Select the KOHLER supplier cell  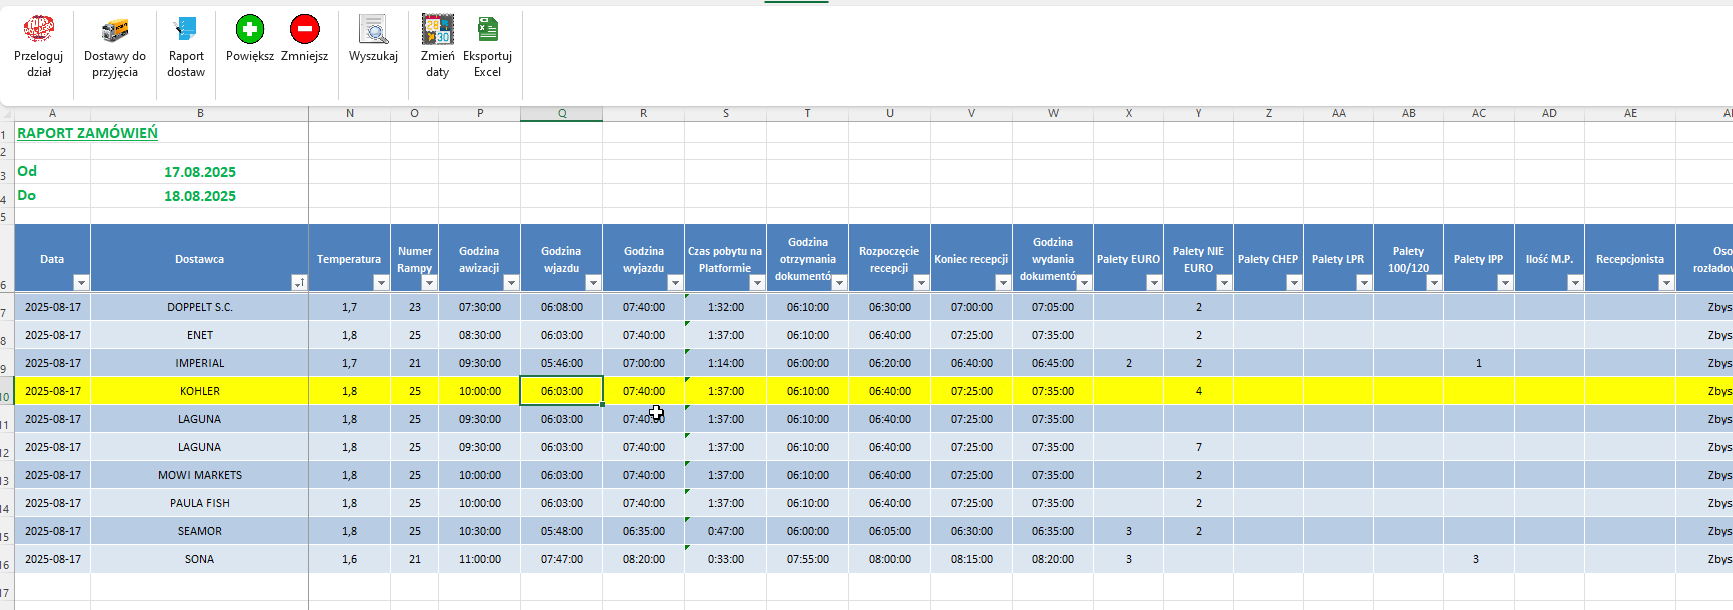(x=200, y=391)
